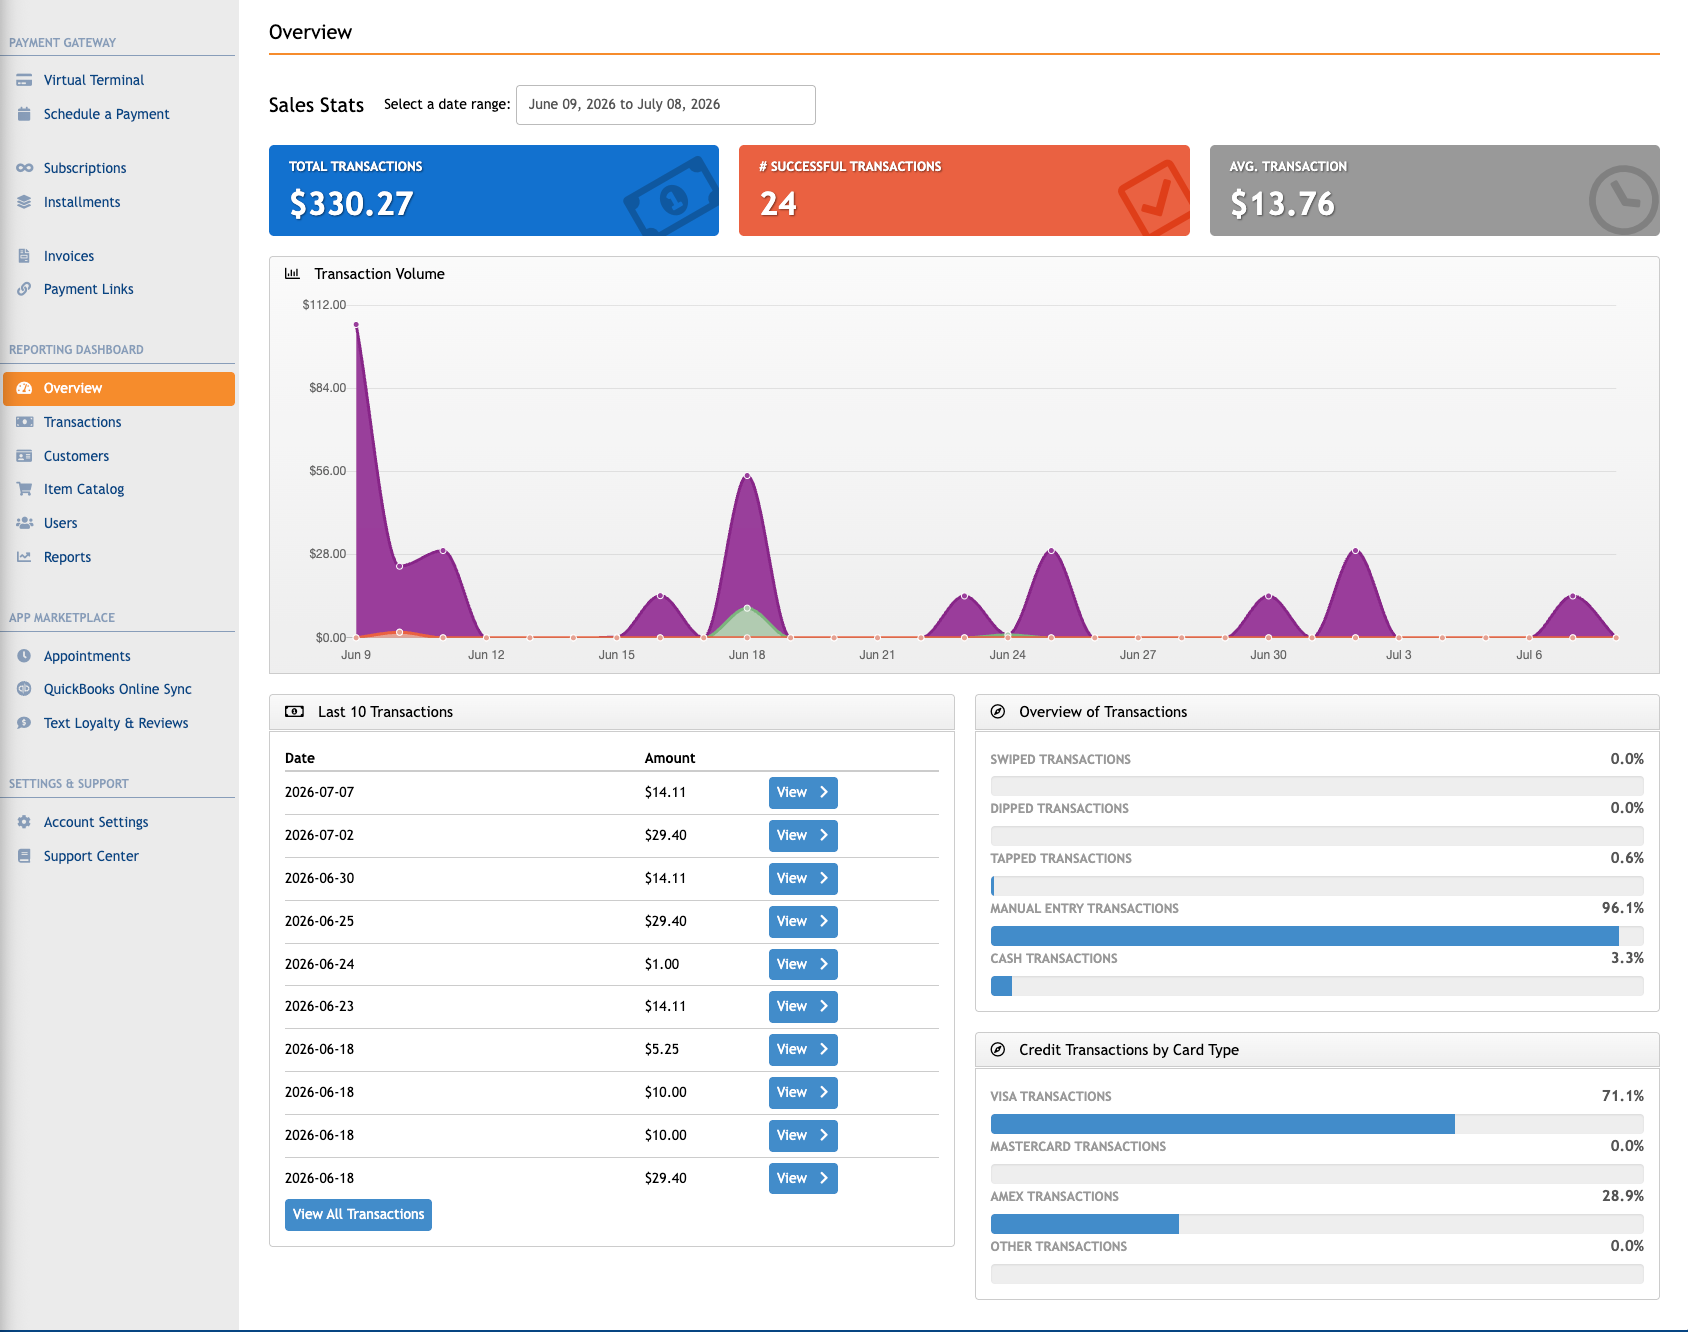Click the 96.1% manual entry value

1622,908
